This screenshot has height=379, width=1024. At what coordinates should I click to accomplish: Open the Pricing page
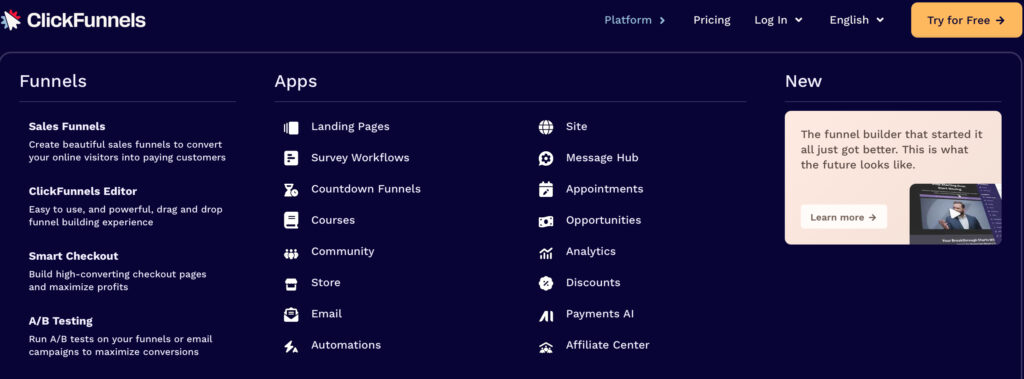click(712, 20)
